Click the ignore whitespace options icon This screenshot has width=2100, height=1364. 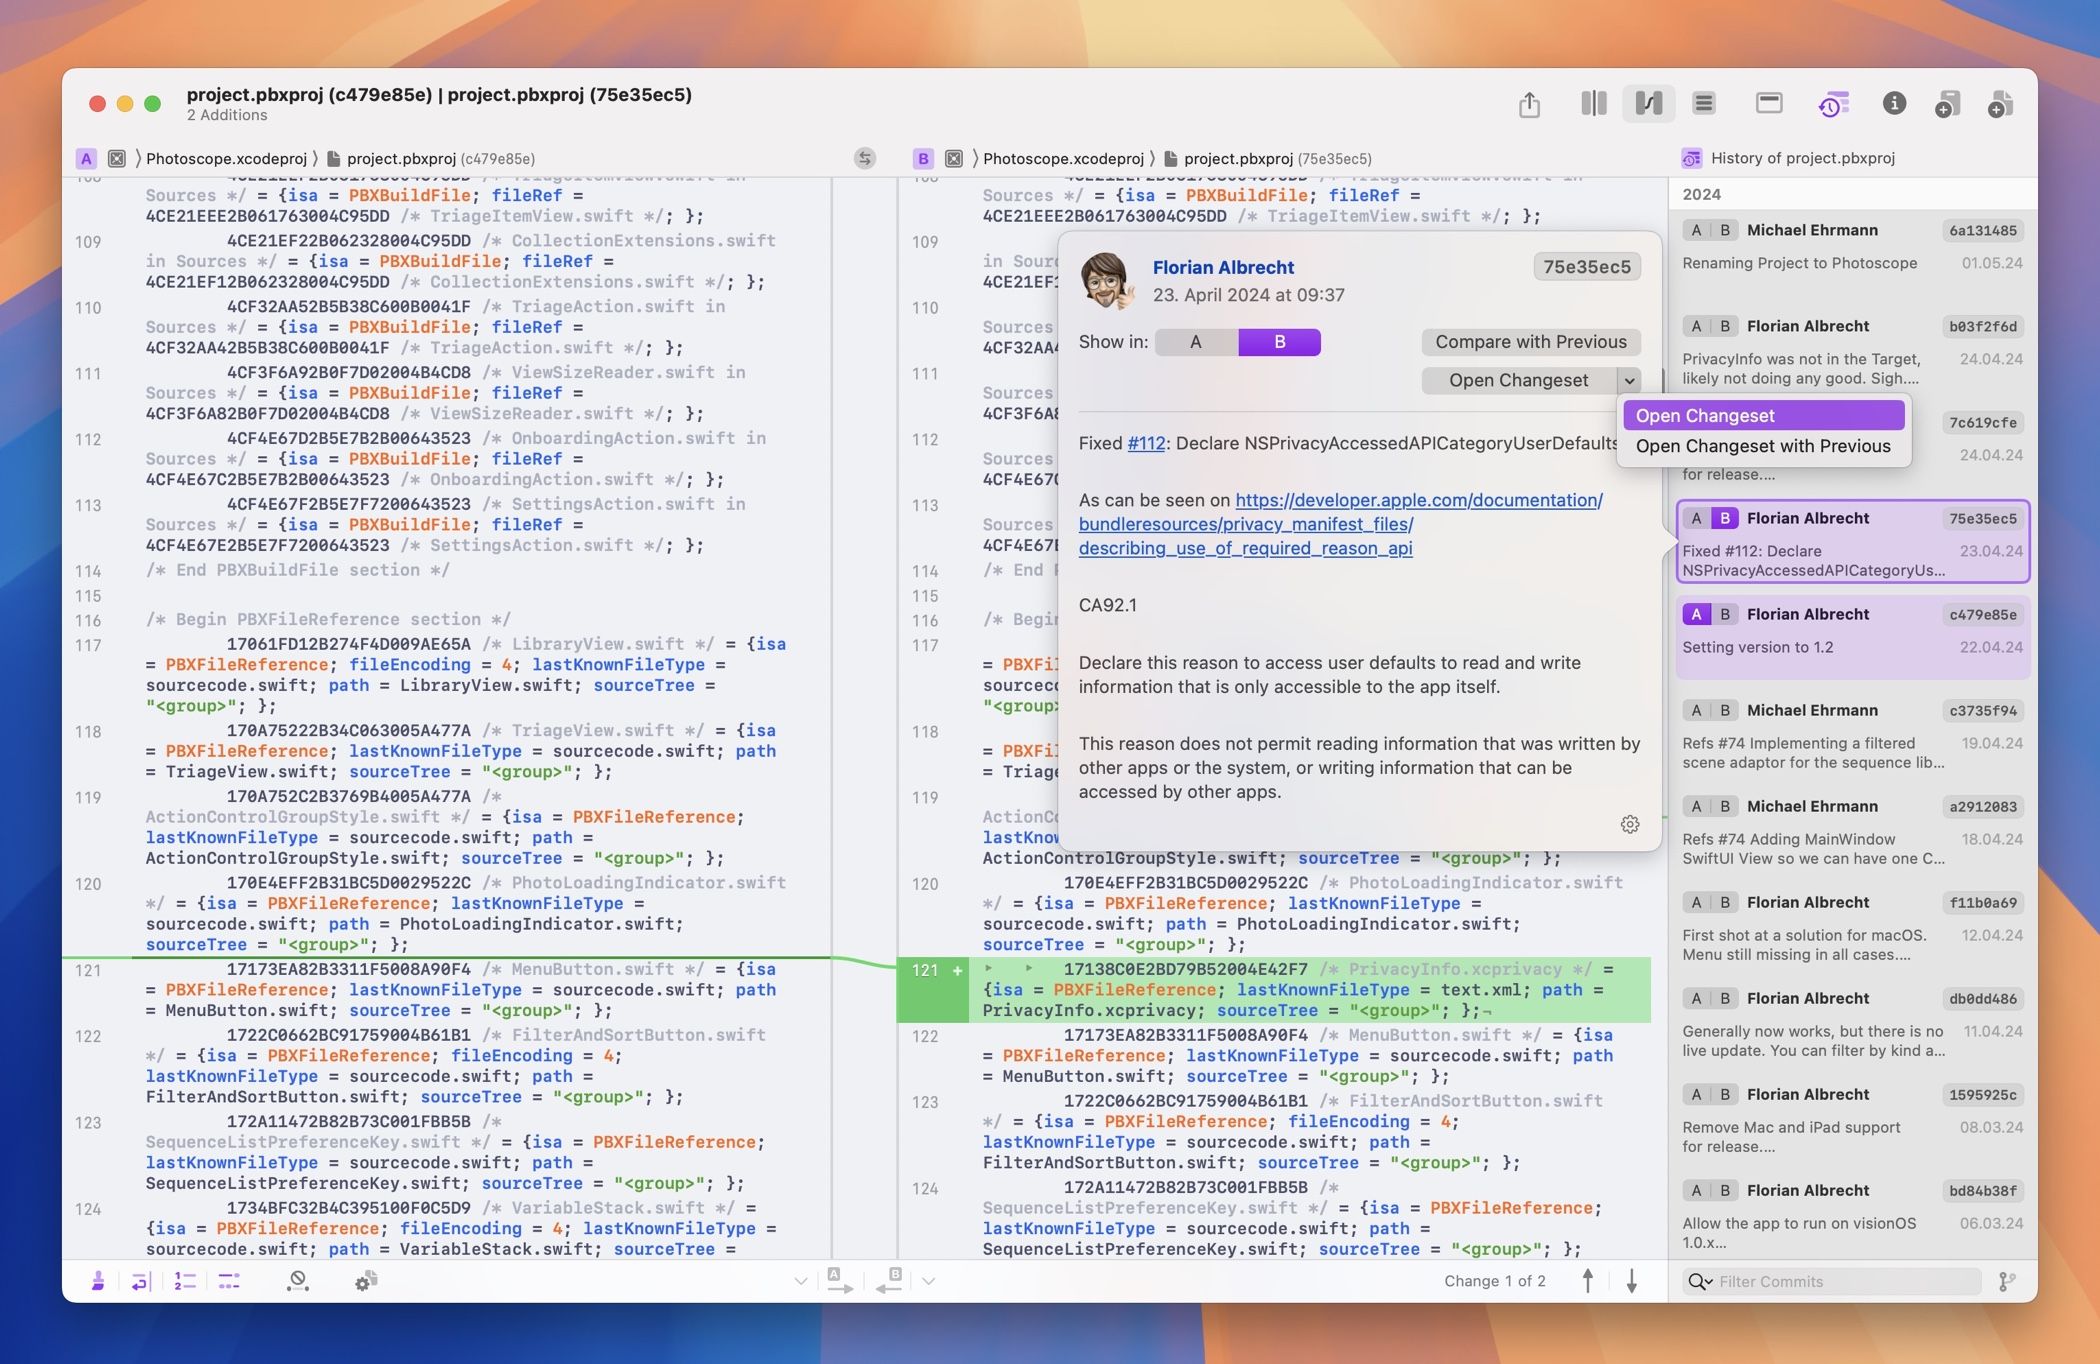tap(297, 1281)
